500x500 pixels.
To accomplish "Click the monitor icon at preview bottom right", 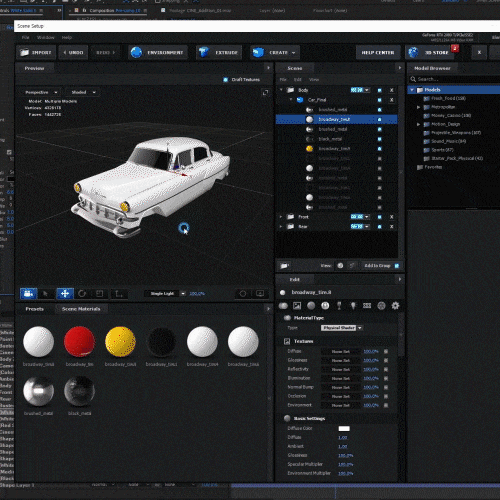I will pyautogui.click(x=260, y=294).
